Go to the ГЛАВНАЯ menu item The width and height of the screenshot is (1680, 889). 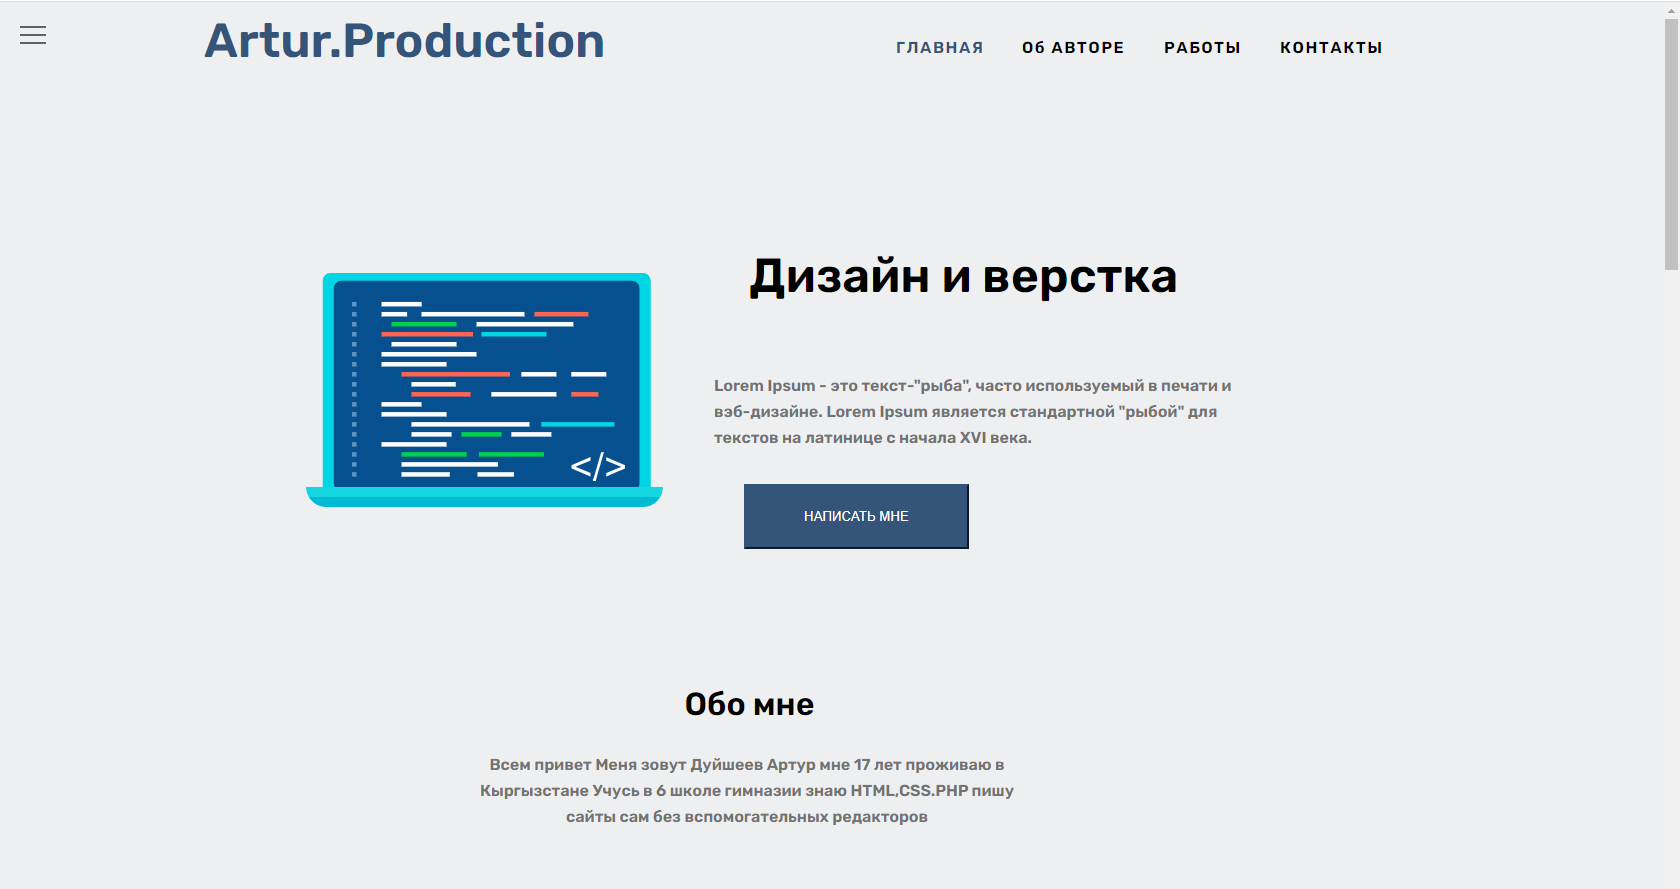click(939, 47)
